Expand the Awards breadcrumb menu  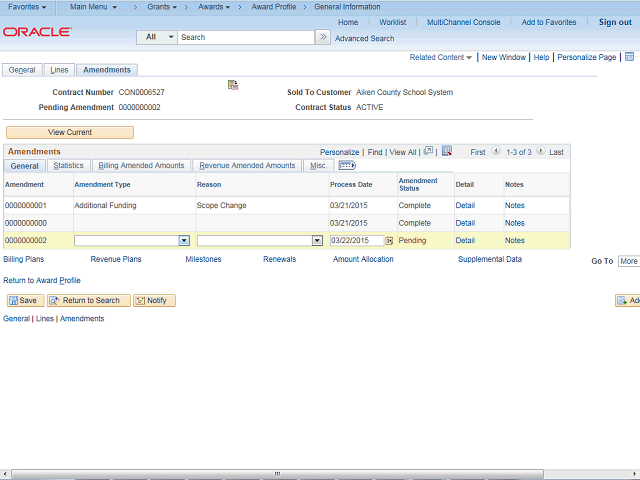(x=214, y=7)
